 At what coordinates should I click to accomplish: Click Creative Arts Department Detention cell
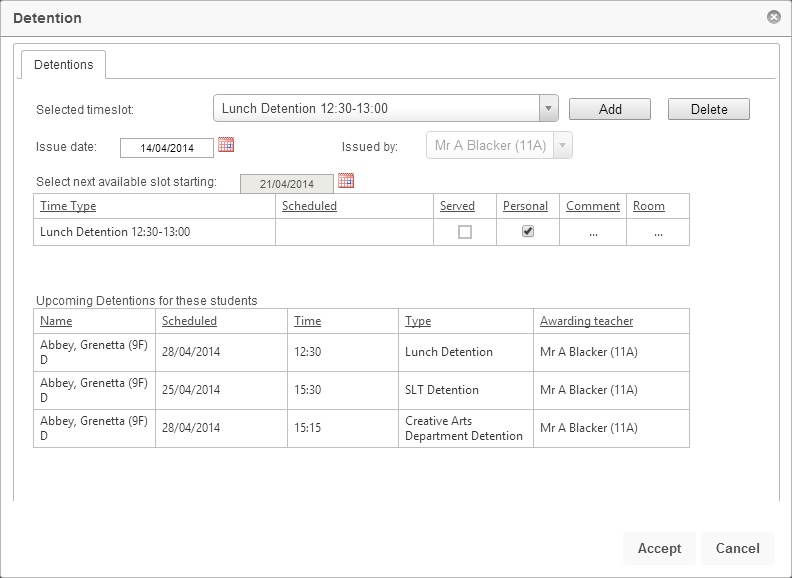(x=464, y=428)
